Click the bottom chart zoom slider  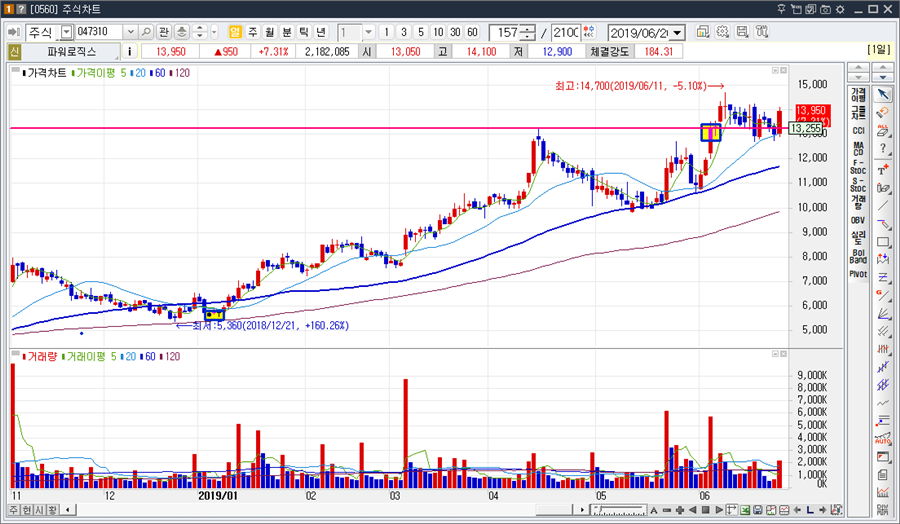point(619,510)
